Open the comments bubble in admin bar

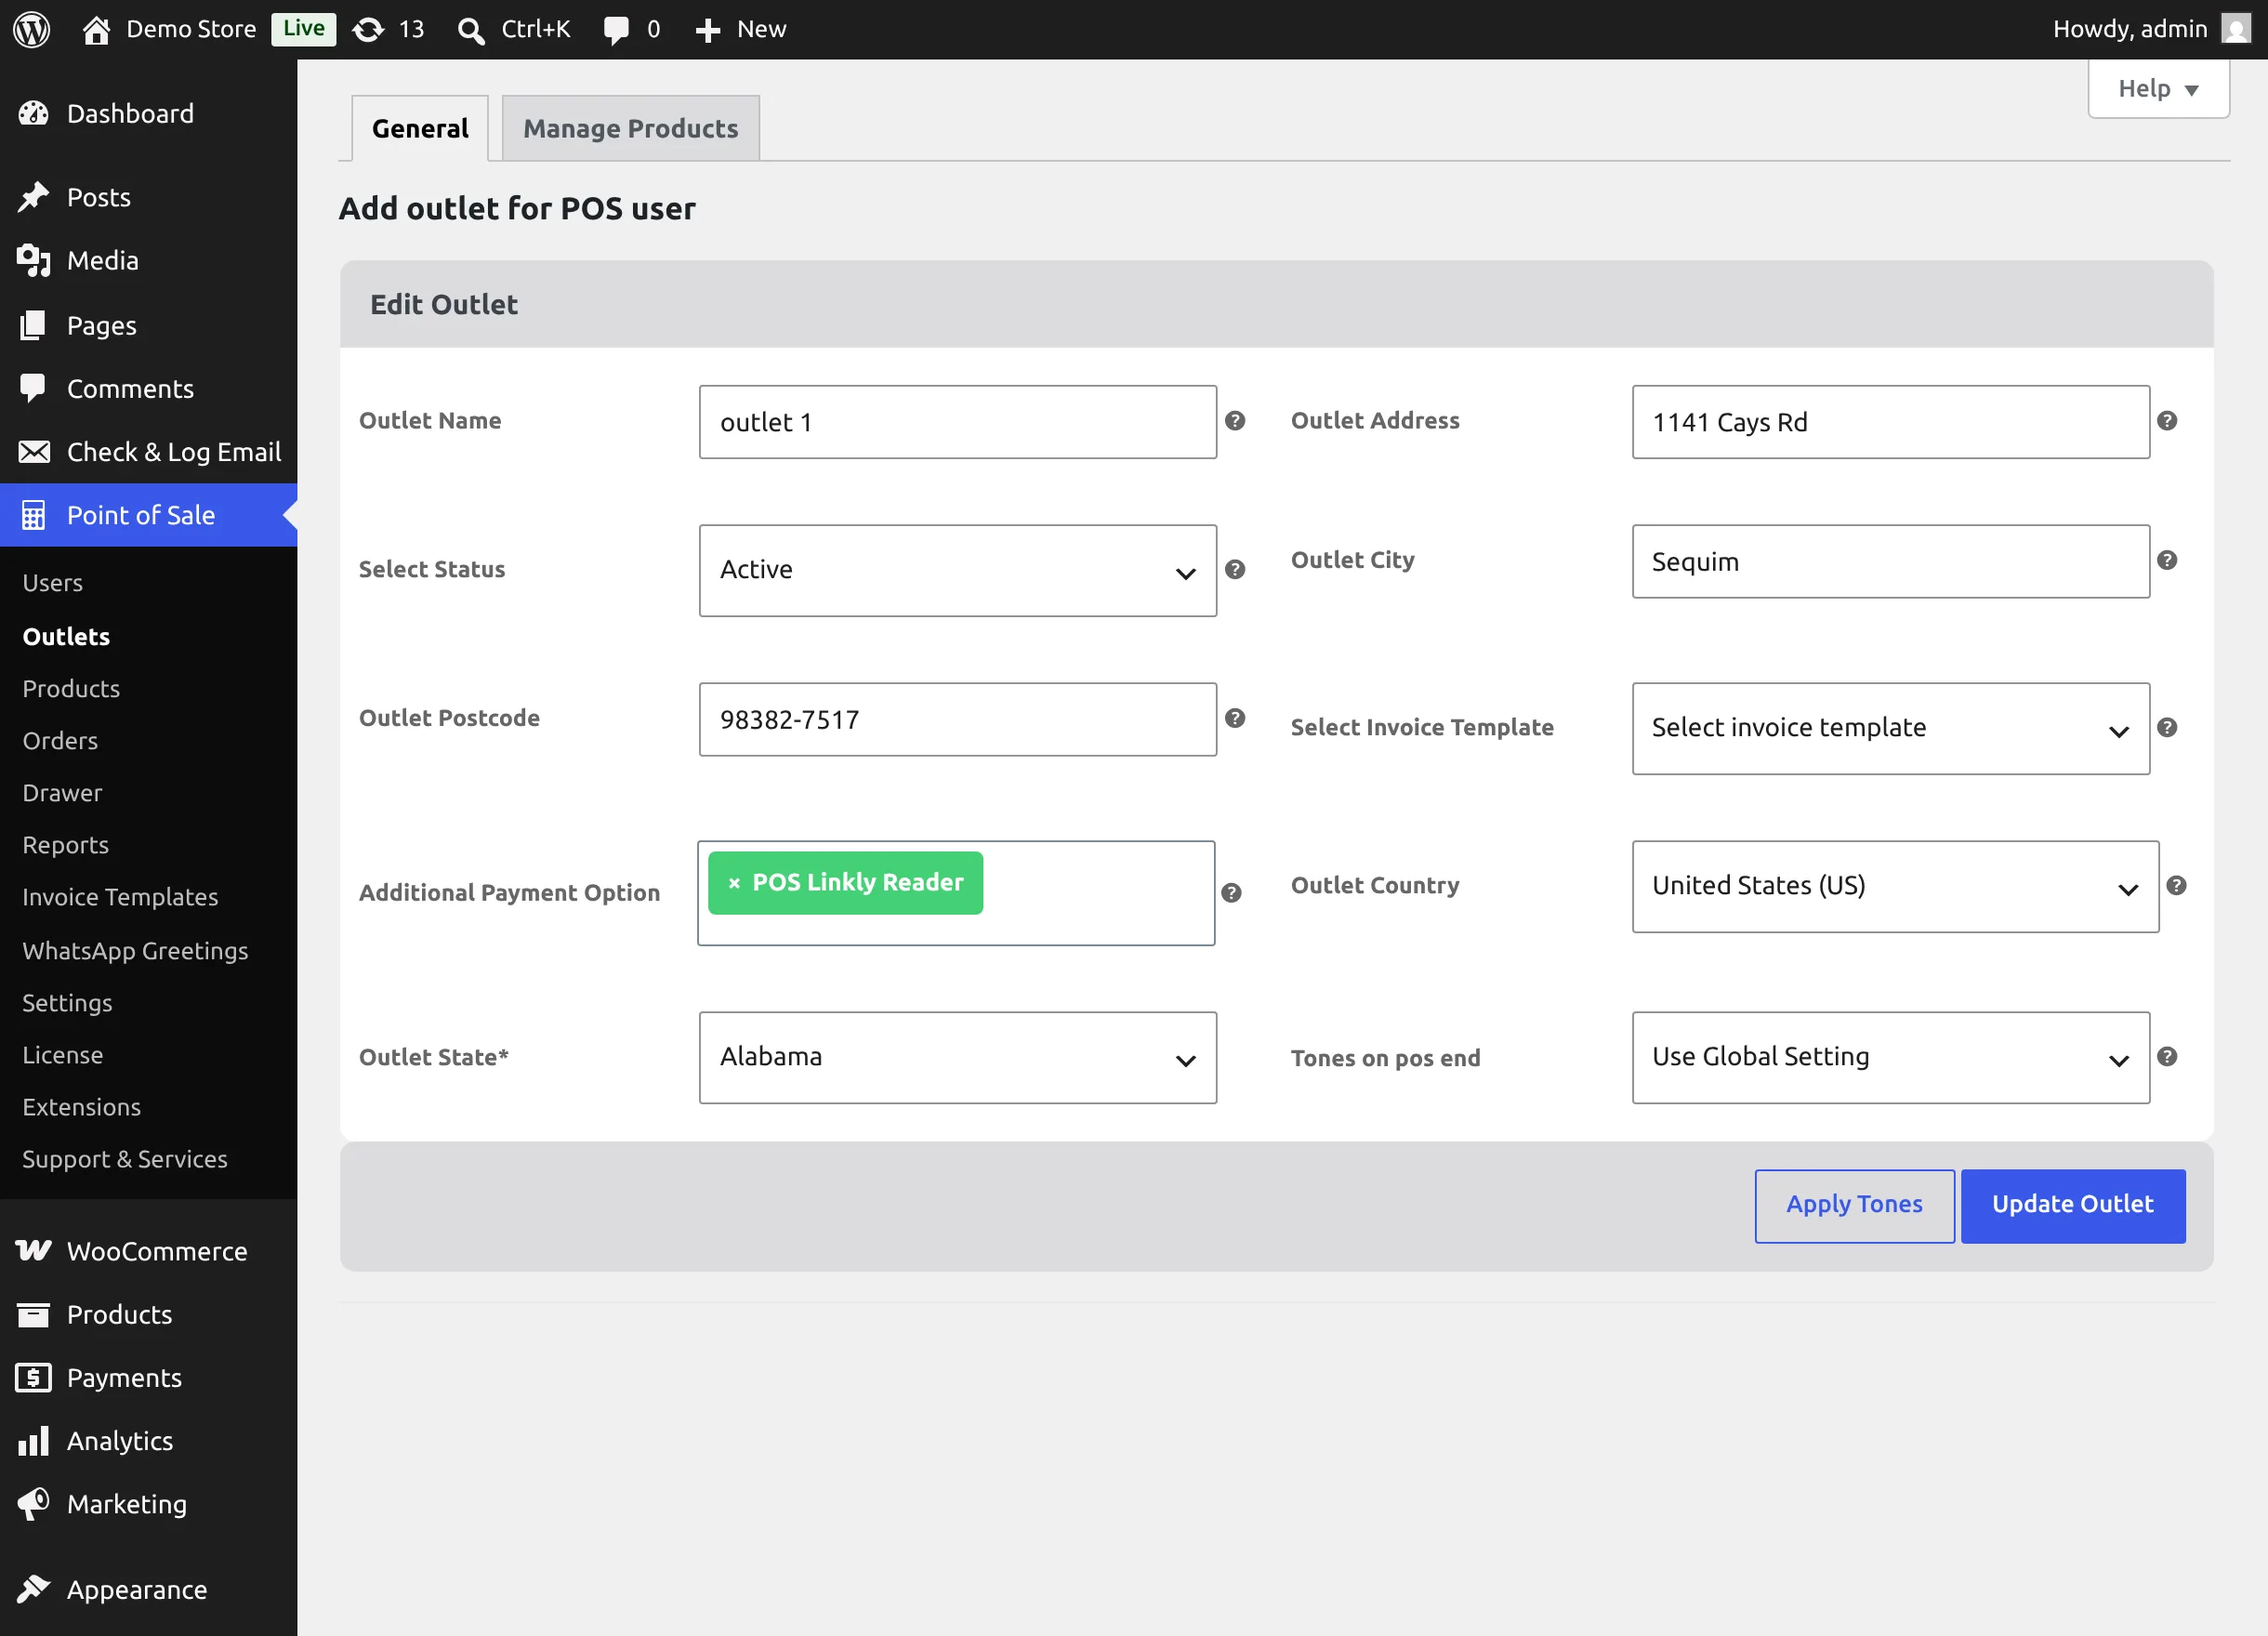tap(616, 30)
